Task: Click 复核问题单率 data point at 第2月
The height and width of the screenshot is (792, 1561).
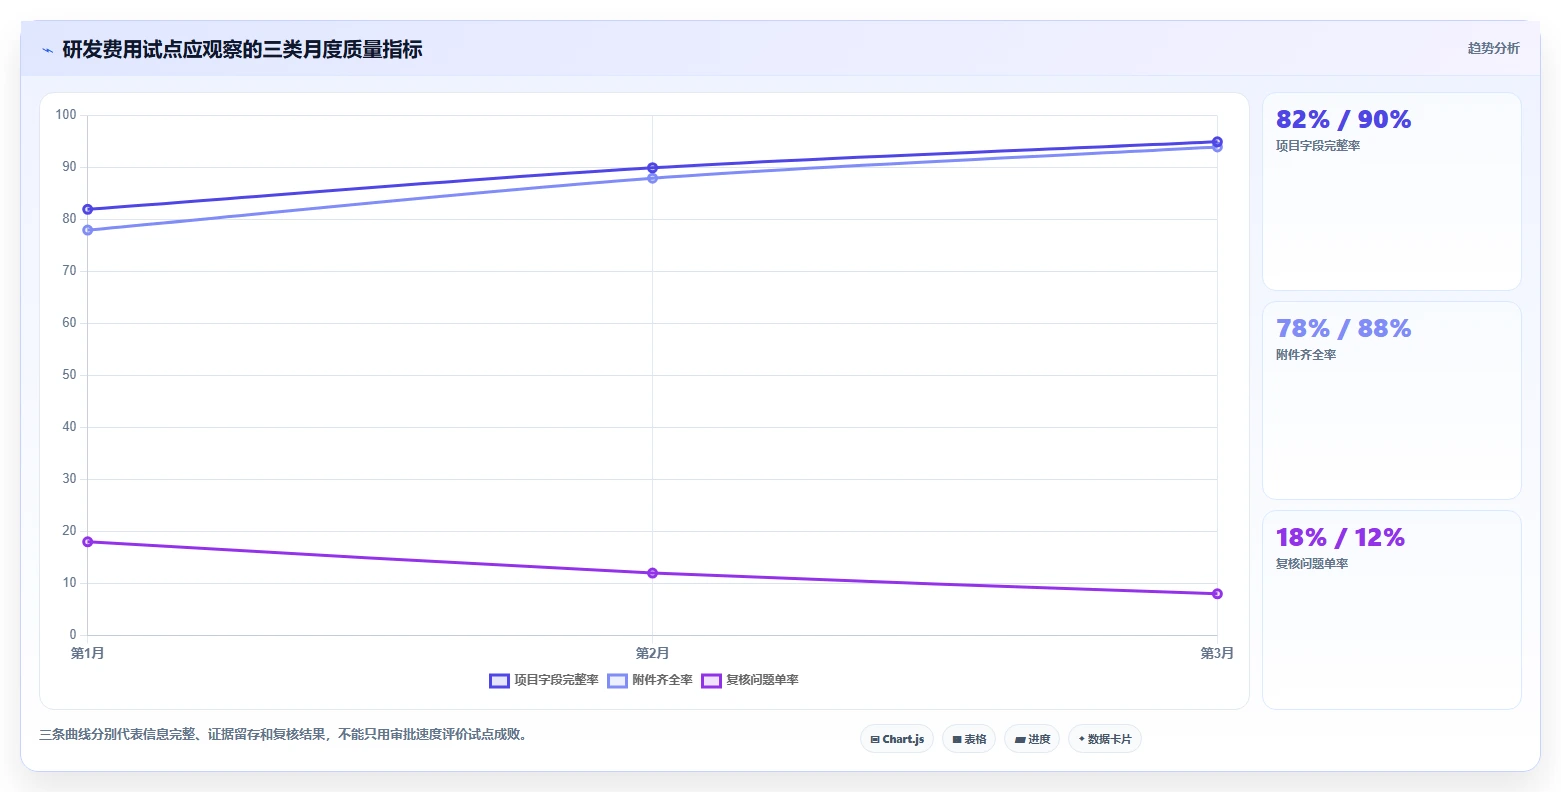Action: tap(652, 573)
